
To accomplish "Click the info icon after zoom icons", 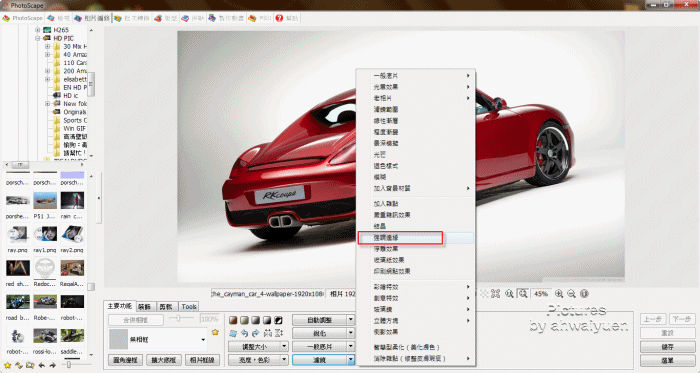I will pyautogui.click(x=584, y=294).
